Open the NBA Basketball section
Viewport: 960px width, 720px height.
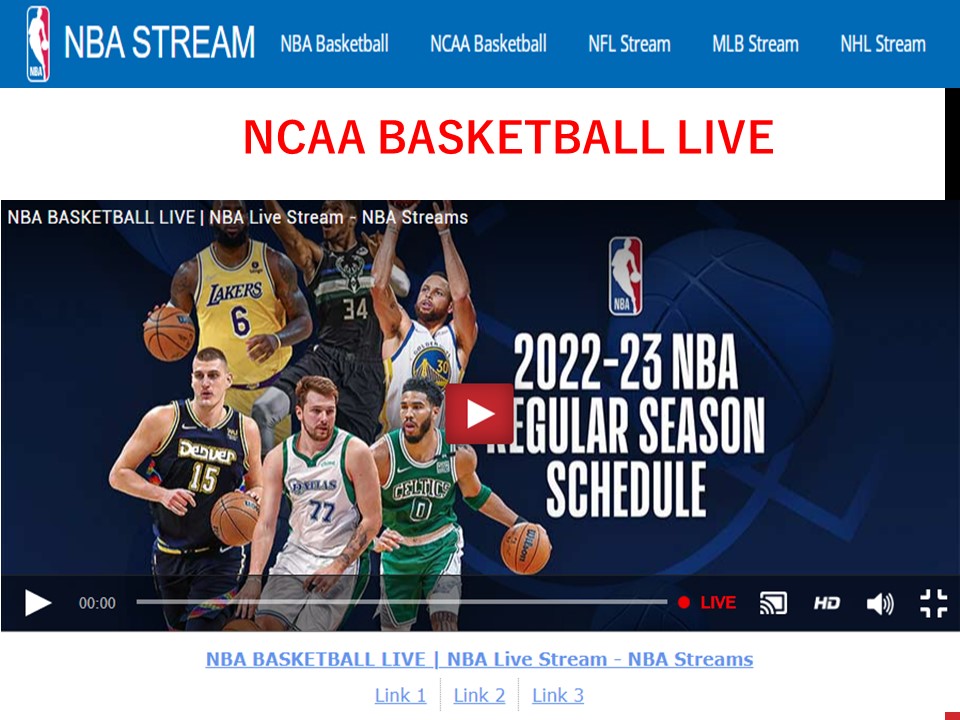[336, 44]
